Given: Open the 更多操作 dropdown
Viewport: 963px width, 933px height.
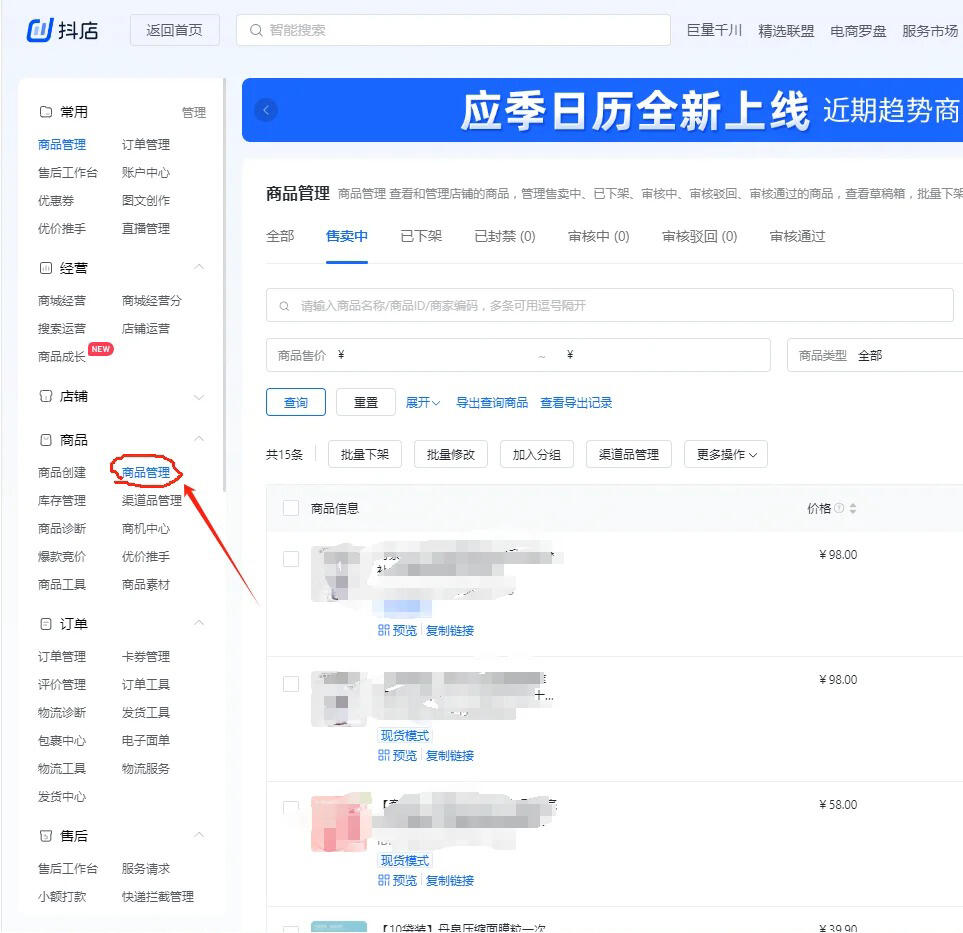Looking at the screenshot, I should click(x=726, y=455).
